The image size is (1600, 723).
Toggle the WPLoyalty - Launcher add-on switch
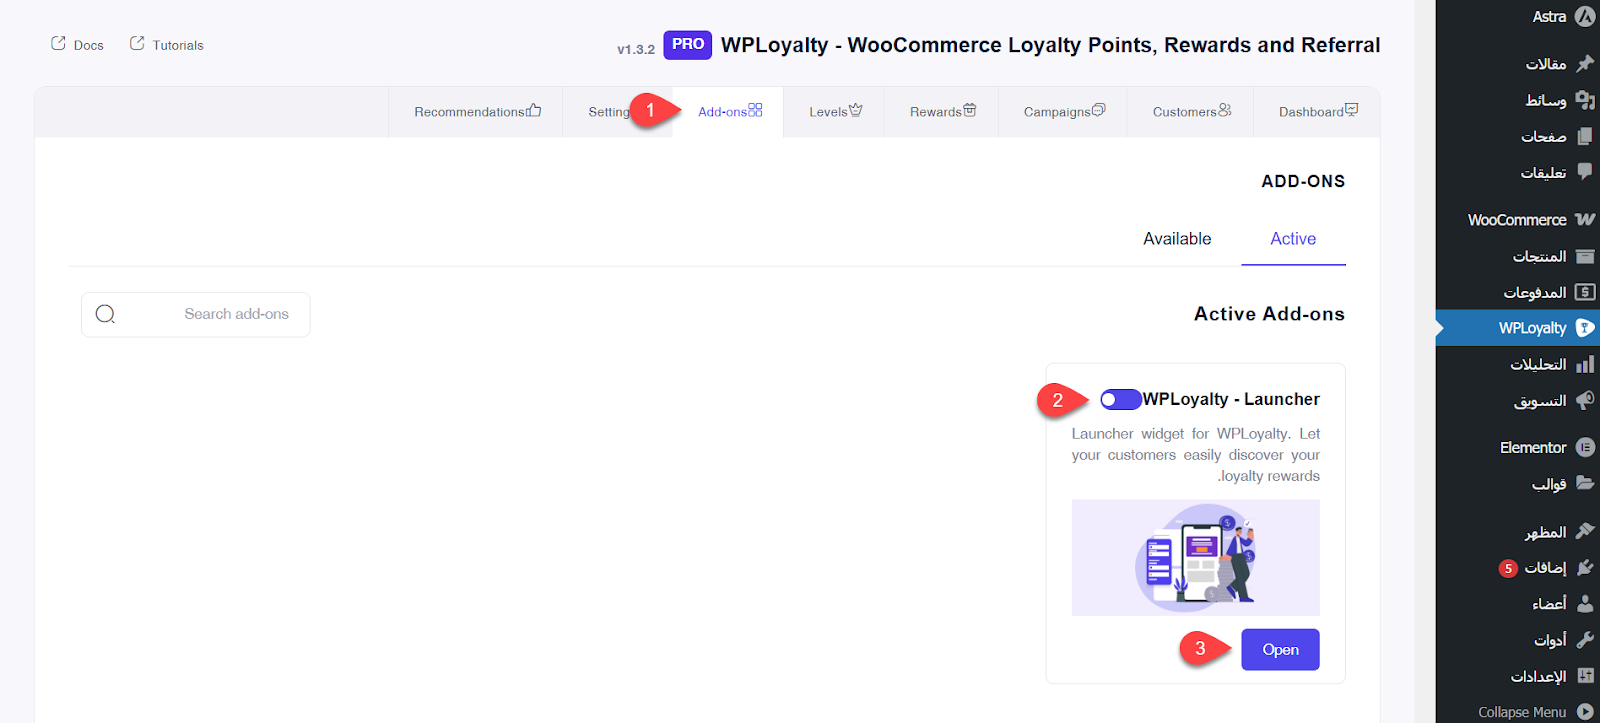tap(1120, 400)
